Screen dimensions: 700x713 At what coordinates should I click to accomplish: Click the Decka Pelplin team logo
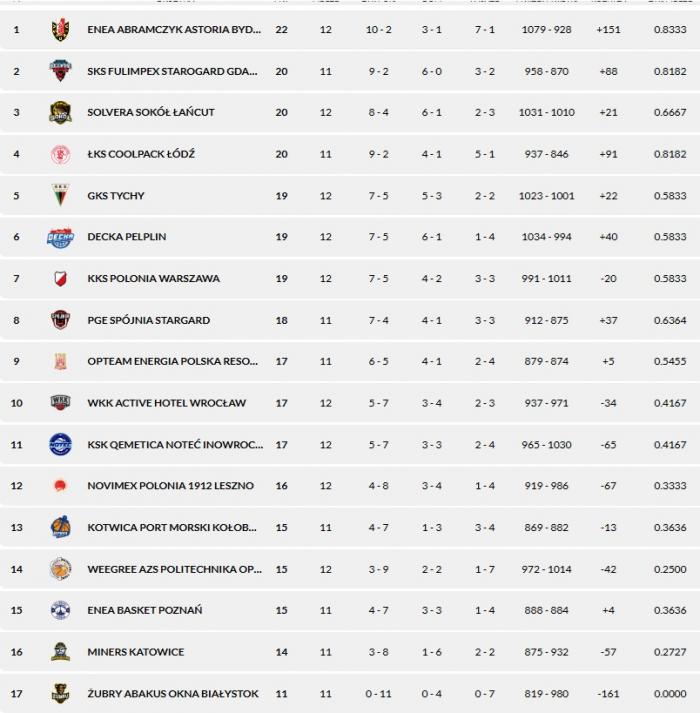click(60, 237)
